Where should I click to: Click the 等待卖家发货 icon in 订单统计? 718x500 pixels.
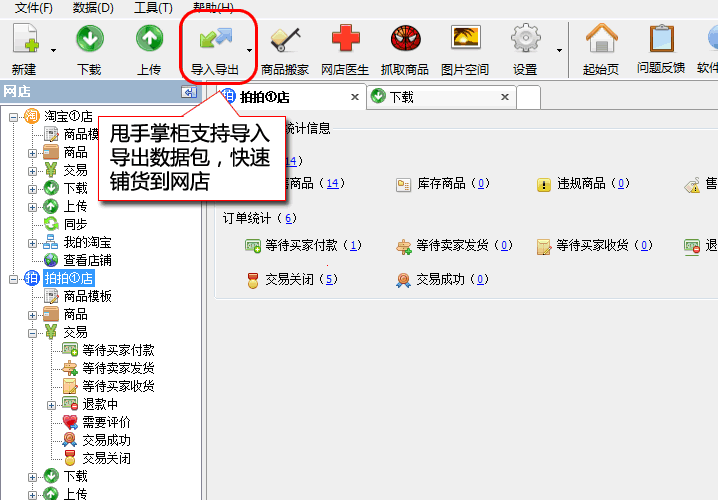[x=403, y=247]
